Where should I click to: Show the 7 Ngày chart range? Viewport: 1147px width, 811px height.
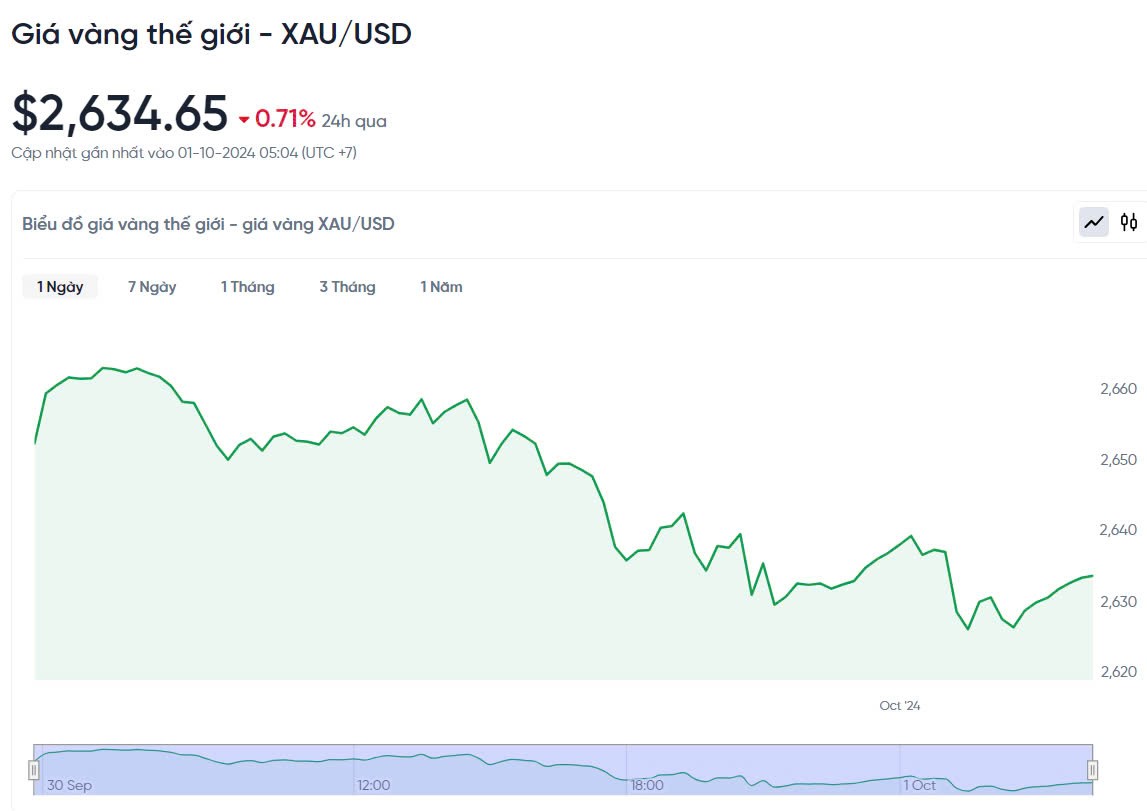(x=152, y=287)
